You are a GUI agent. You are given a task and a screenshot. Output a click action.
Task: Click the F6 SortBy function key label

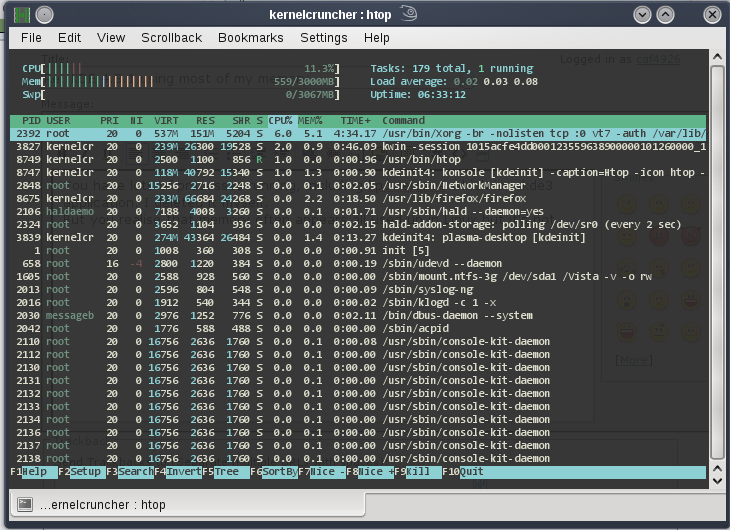274,472
